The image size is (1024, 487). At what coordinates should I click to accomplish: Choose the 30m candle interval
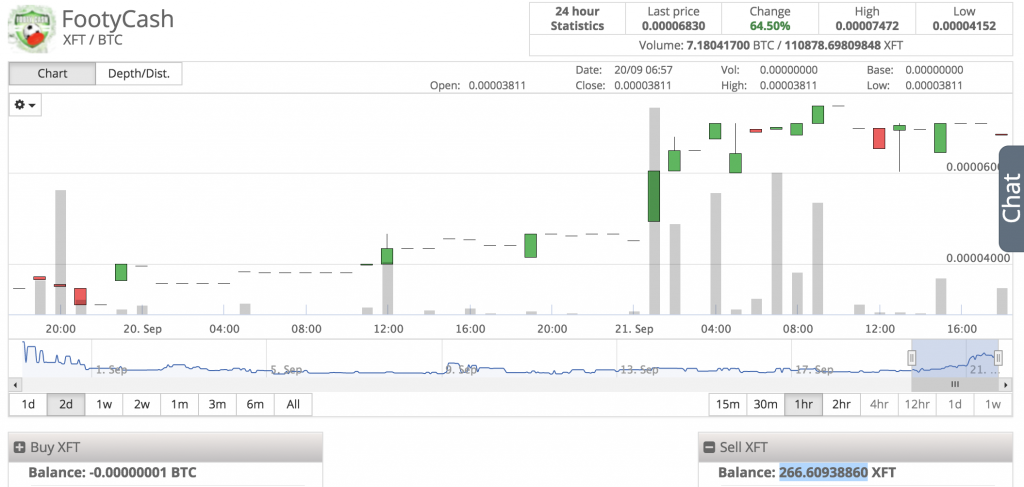click(x=765, y=404)
